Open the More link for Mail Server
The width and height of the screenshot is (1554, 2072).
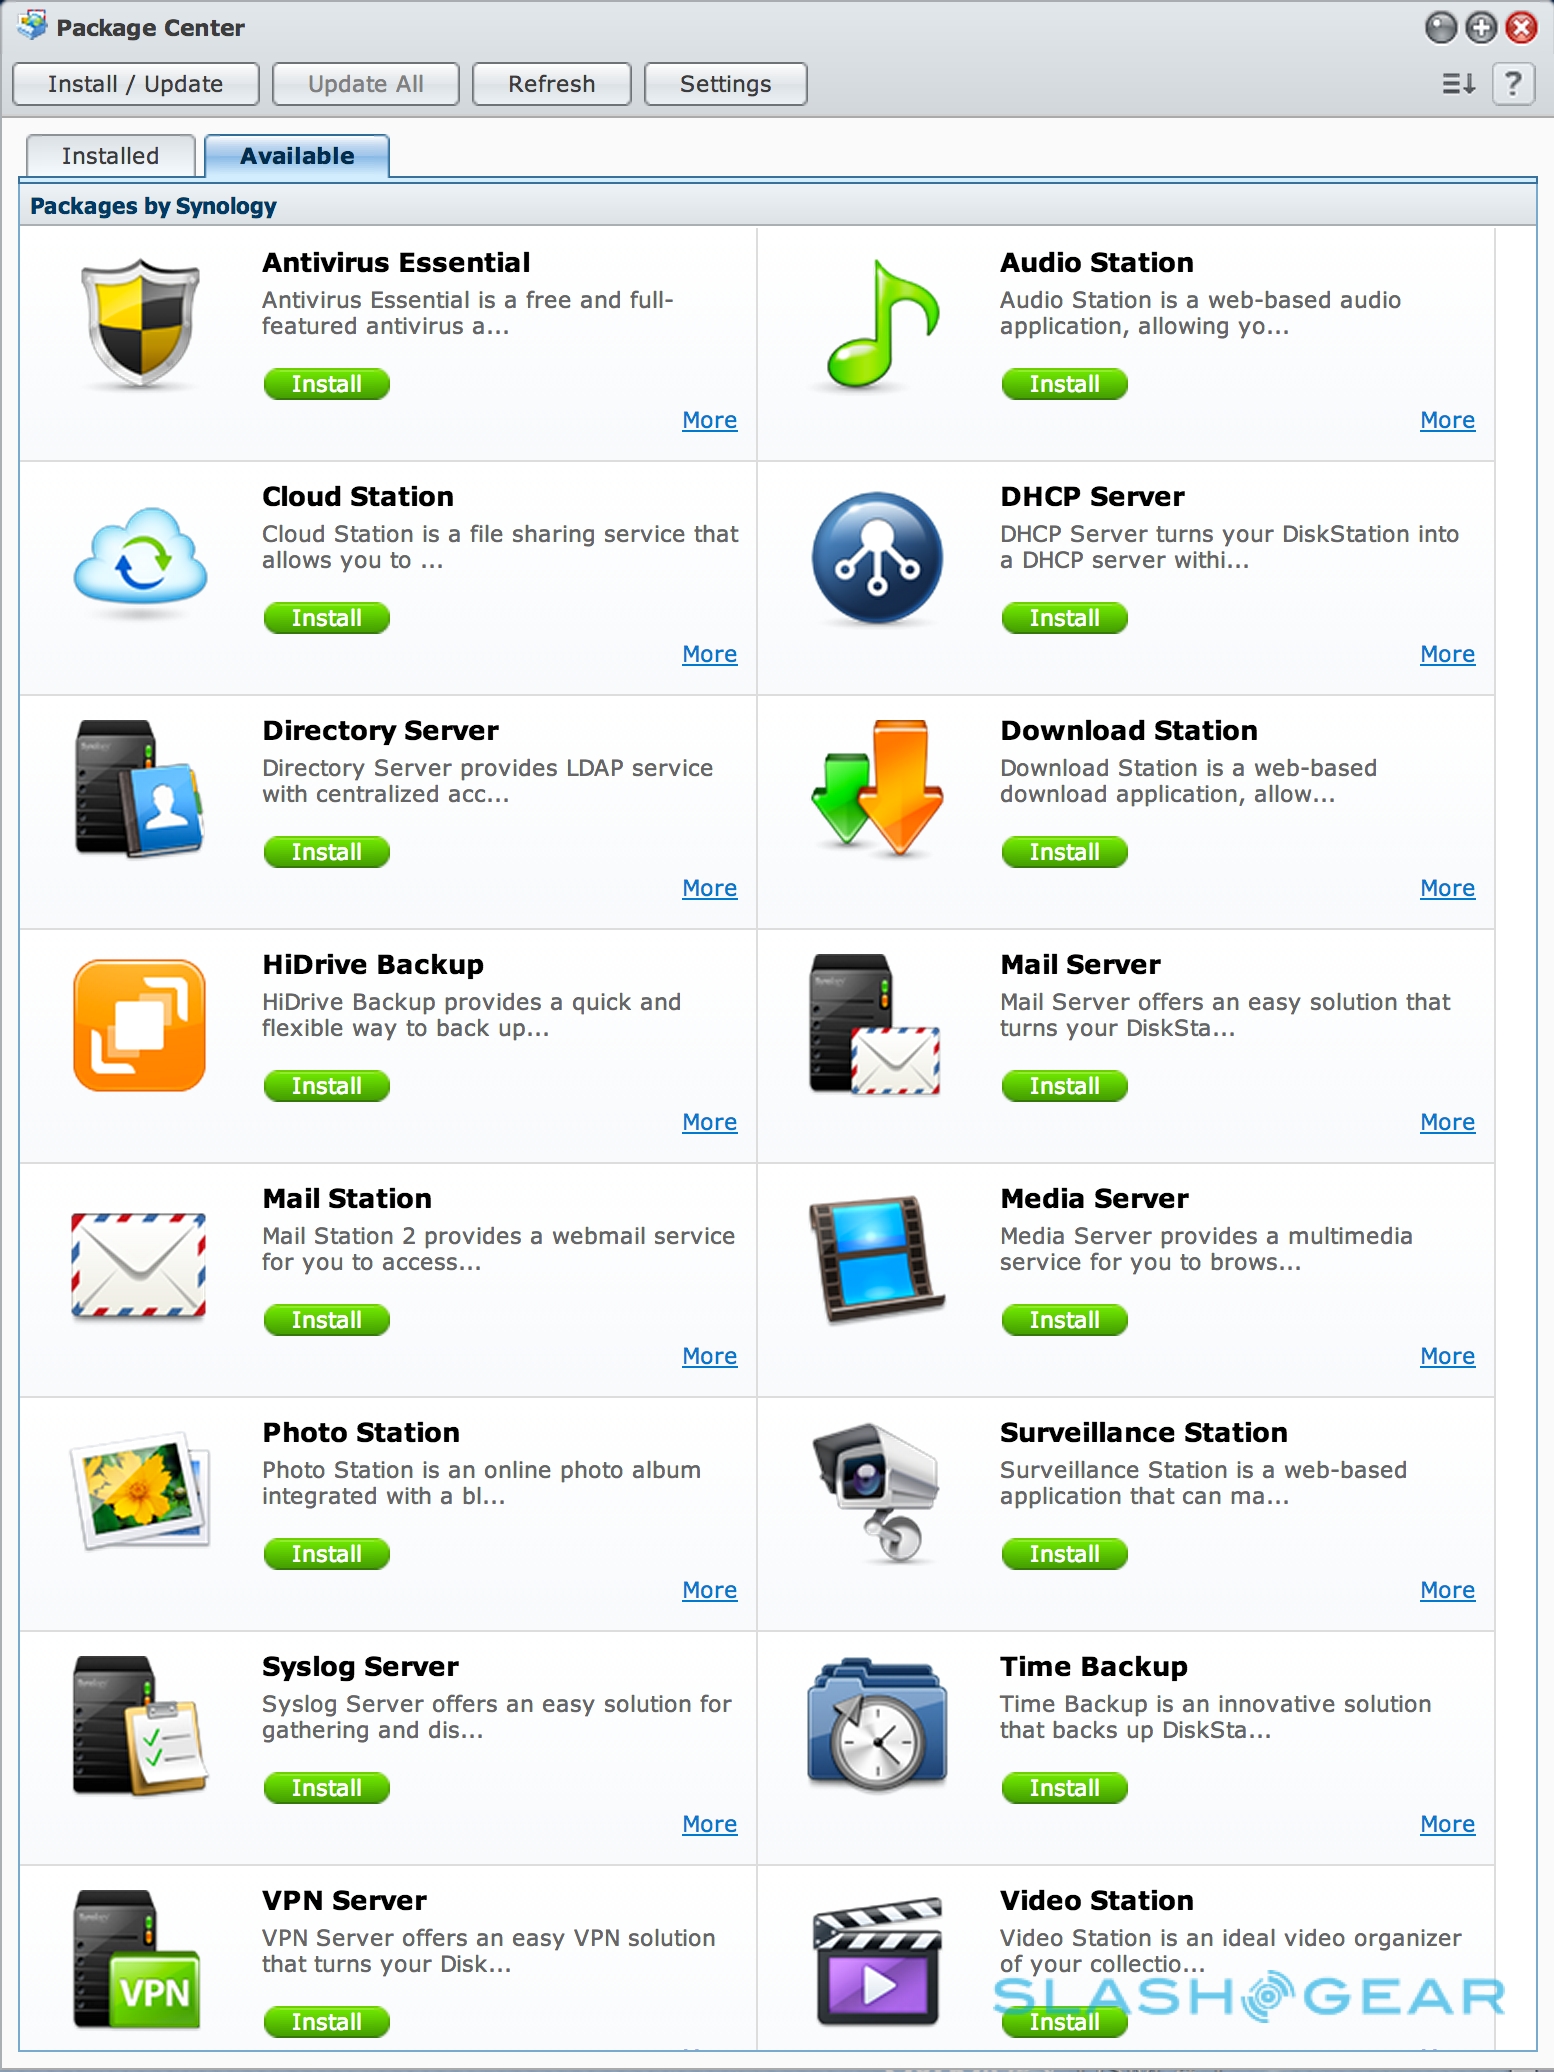(1447, 1122)
